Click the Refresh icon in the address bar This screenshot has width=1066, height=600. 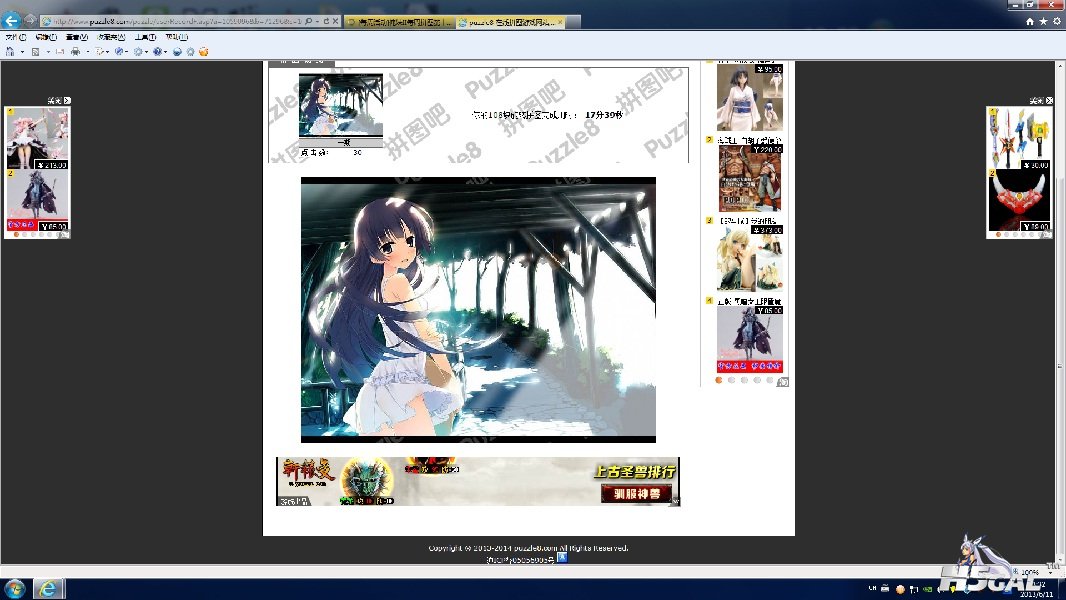click(x=326, y=21)
